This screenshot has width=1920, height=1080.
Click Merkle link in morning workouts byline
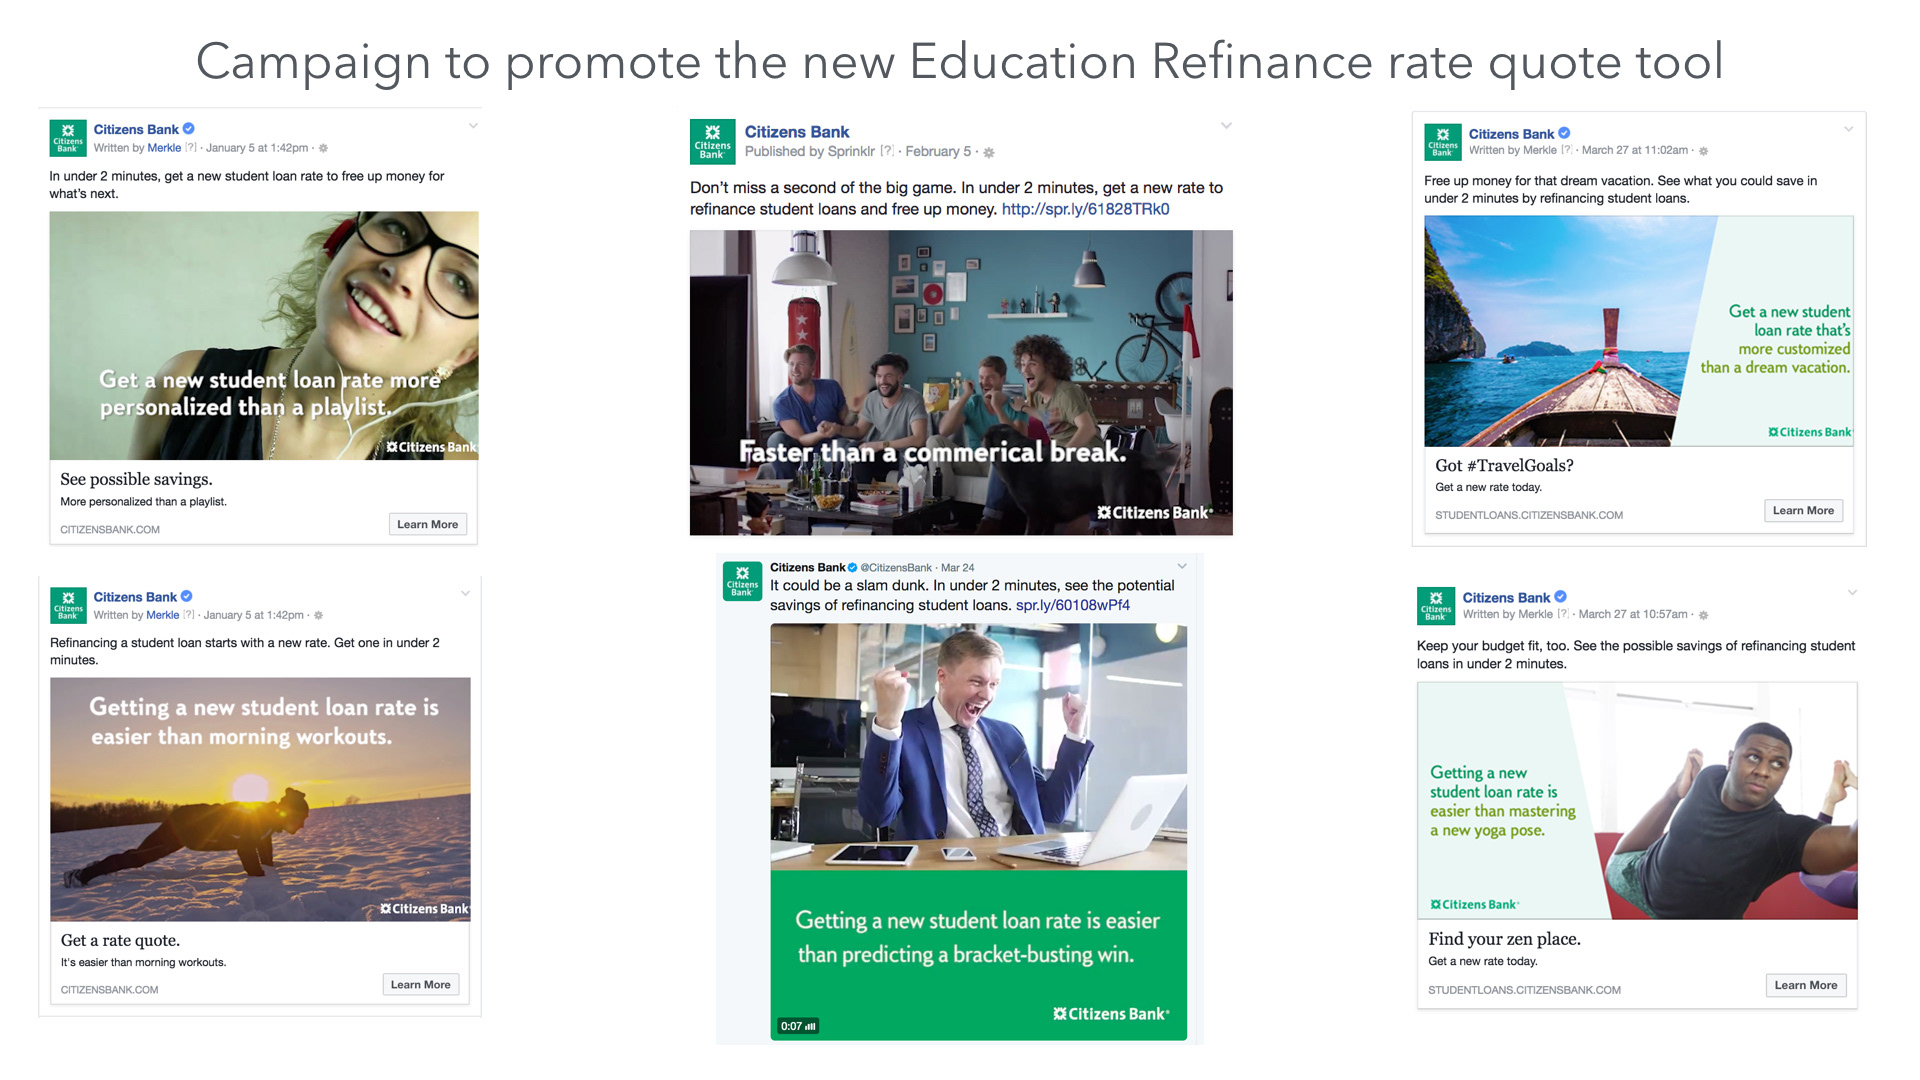click(163, 615)
